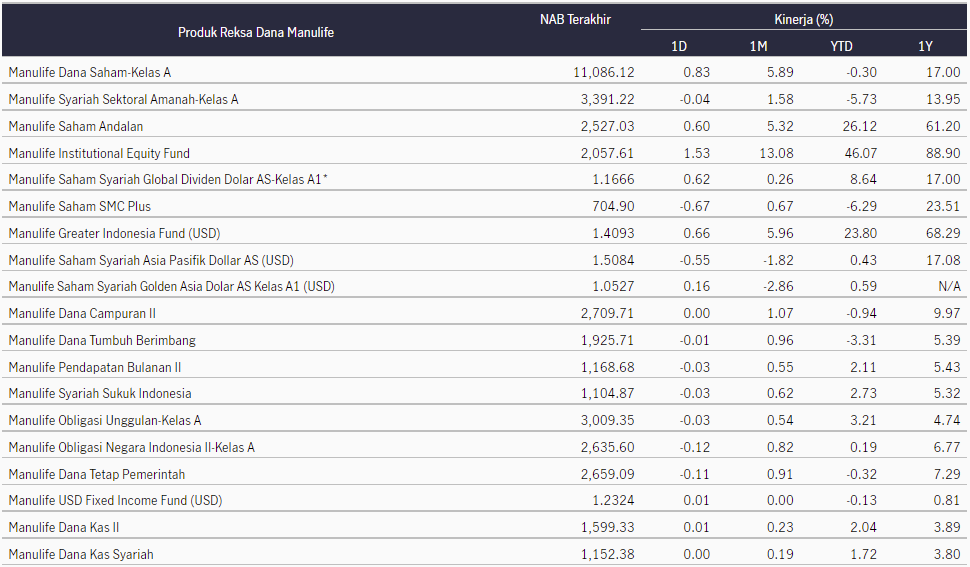Click the YTD value 23.80
The image size is (970, 567).
[860, 234]
